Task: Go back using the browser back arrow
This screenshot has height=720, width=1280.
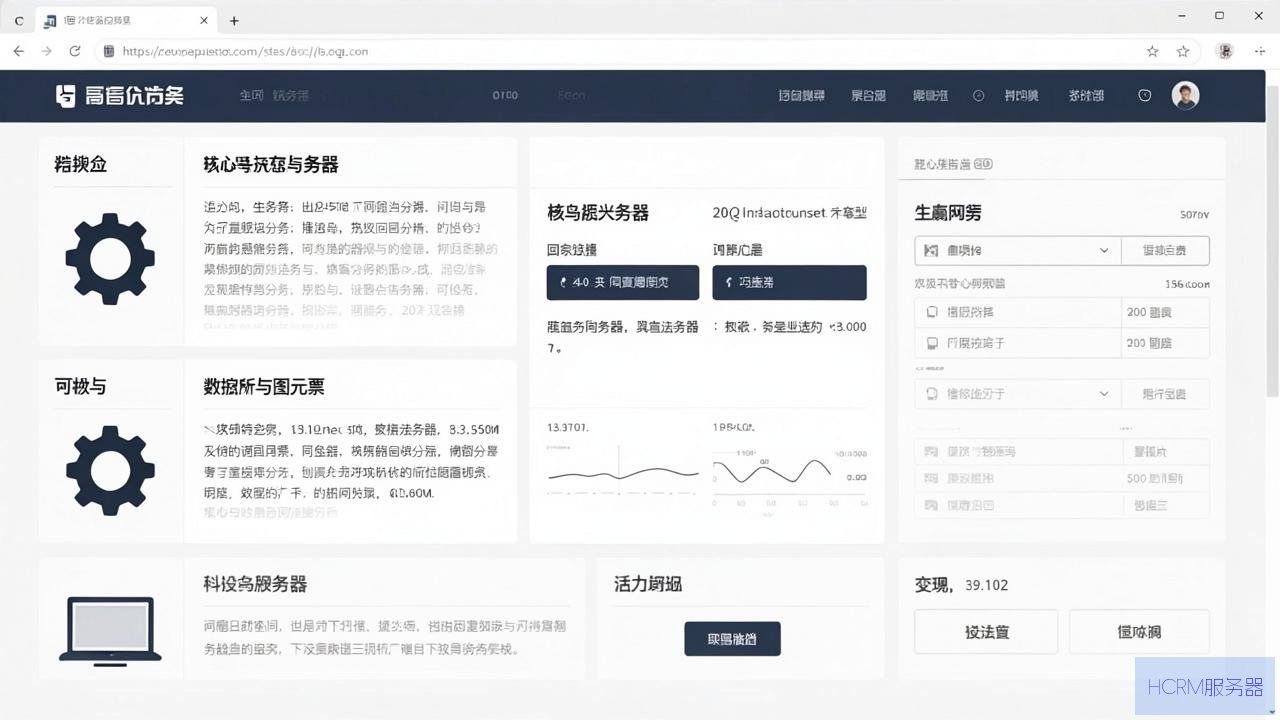Action: click(18, 51)
